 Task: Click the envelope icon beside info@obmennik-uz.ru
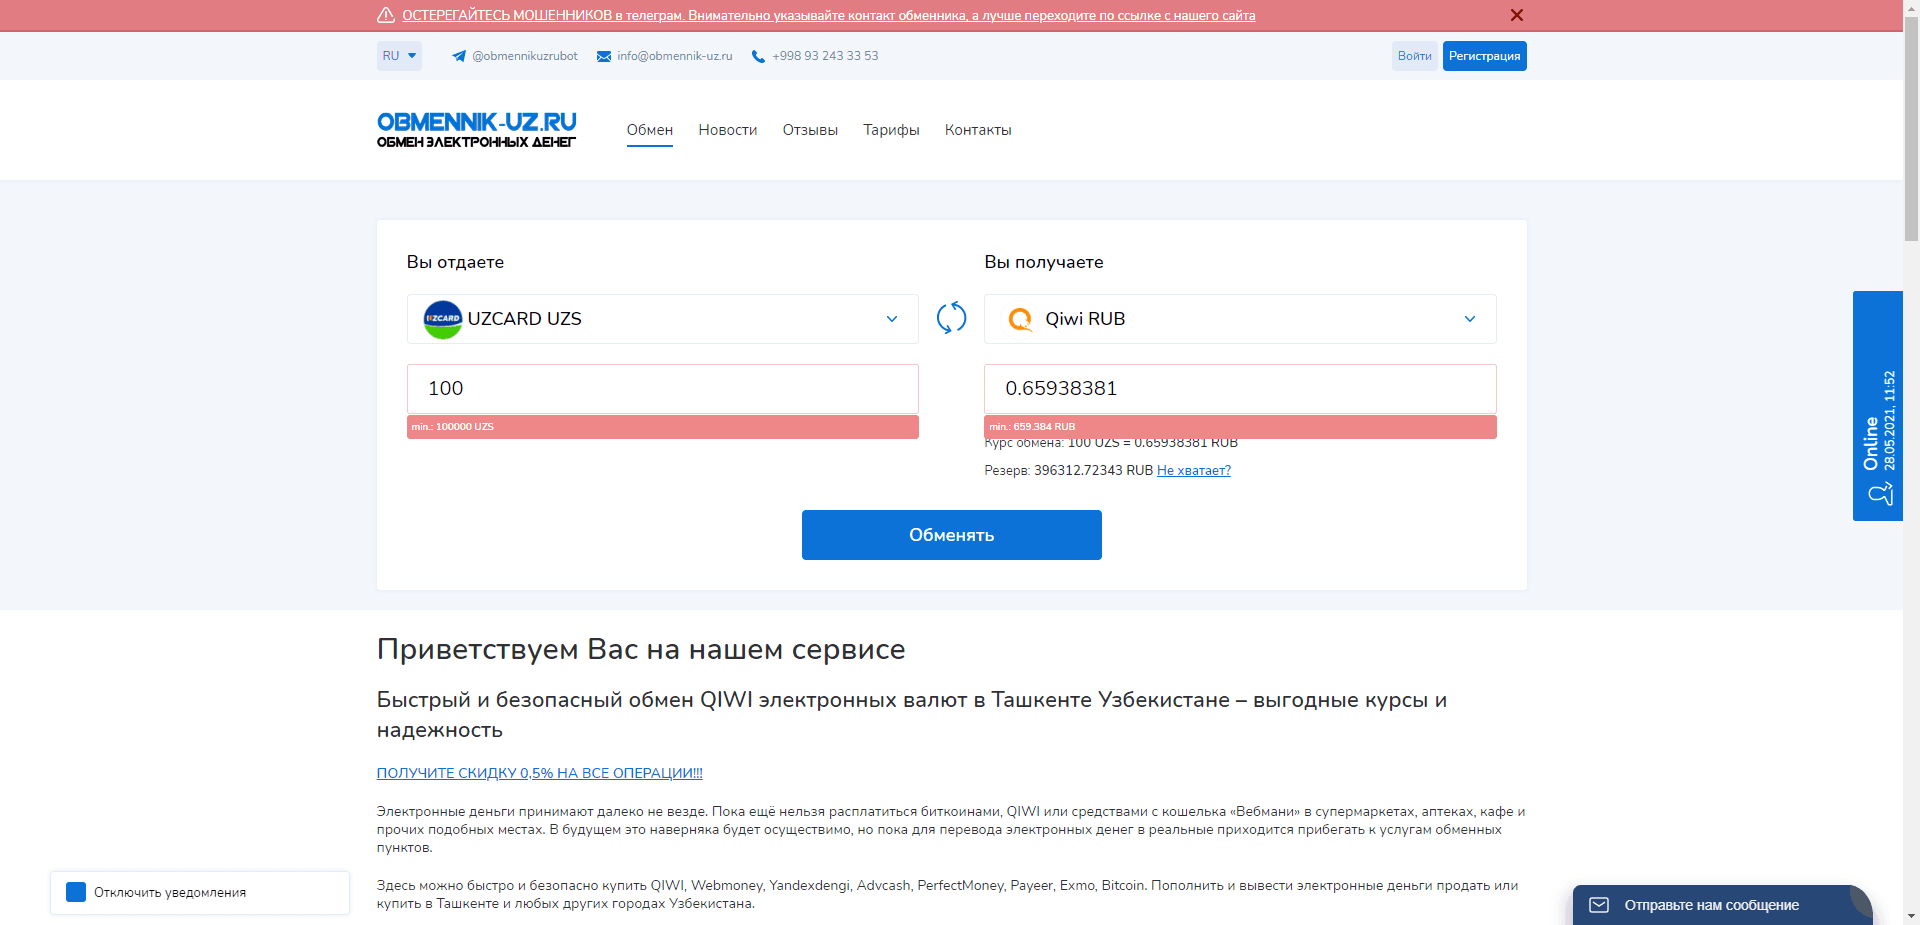(602, 56)
